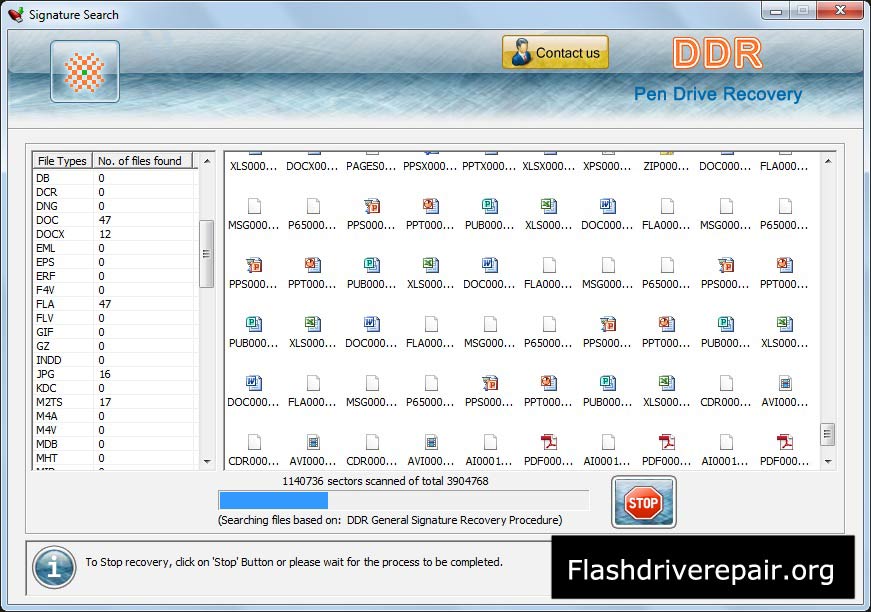Select the INDD file type row
This screenshot has width=871, height=612.
click(x=115, y=360)
